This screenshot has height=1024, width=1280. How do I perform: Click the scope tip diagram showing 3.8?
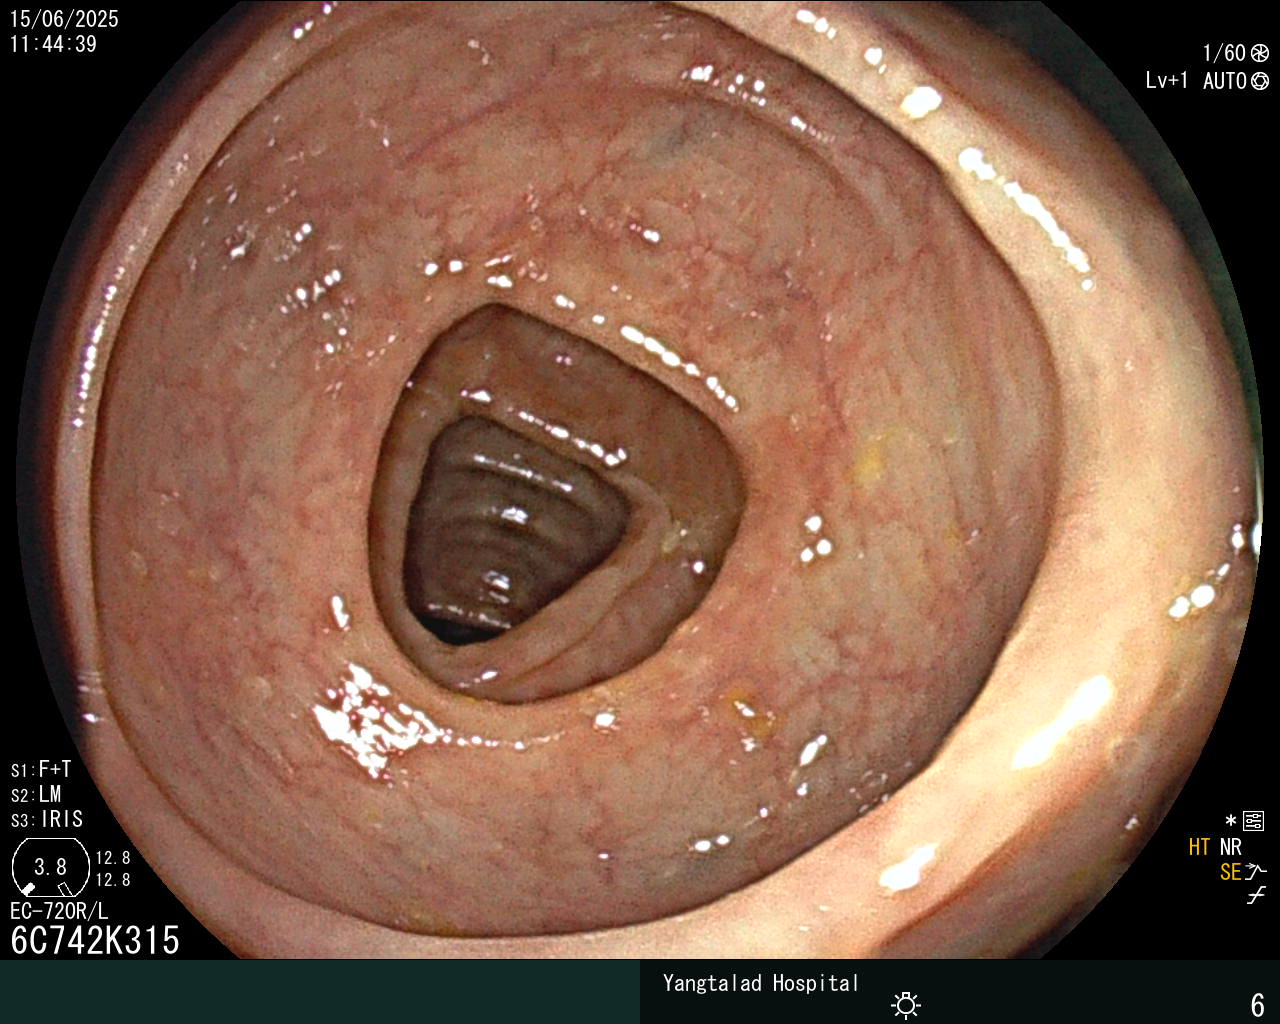click(50, 867)
